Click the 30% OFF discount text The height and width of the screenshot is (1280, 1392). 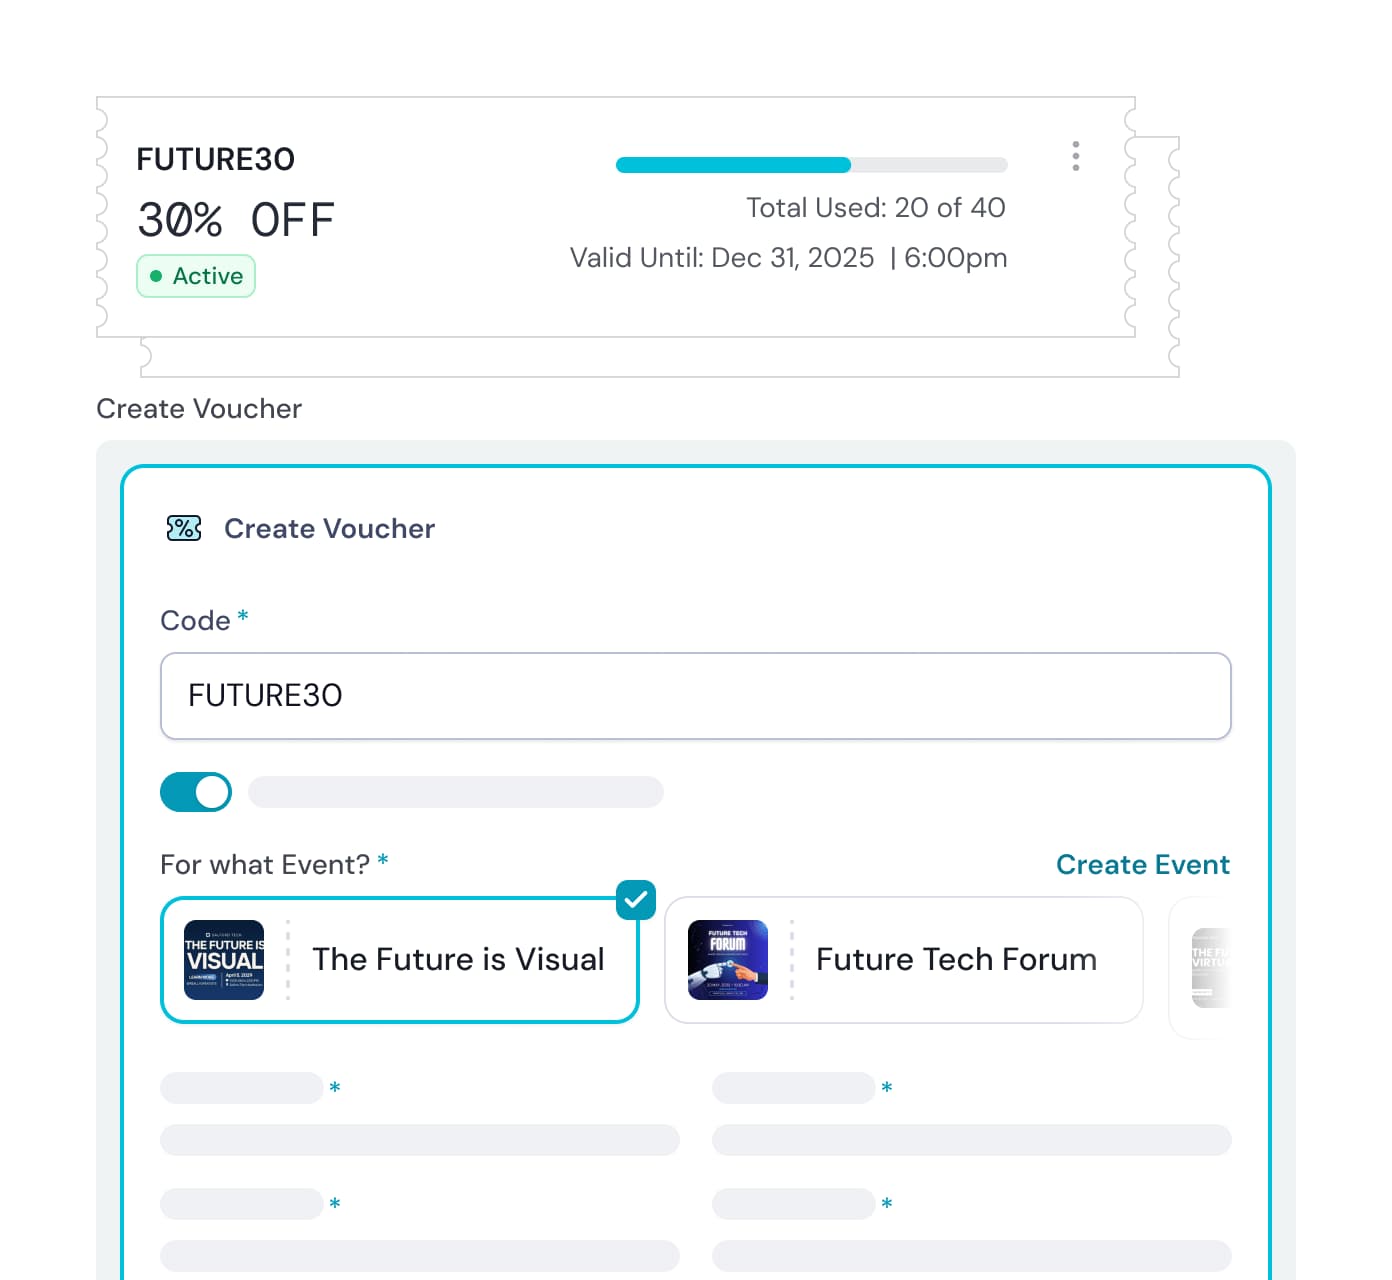coord(236,220)
